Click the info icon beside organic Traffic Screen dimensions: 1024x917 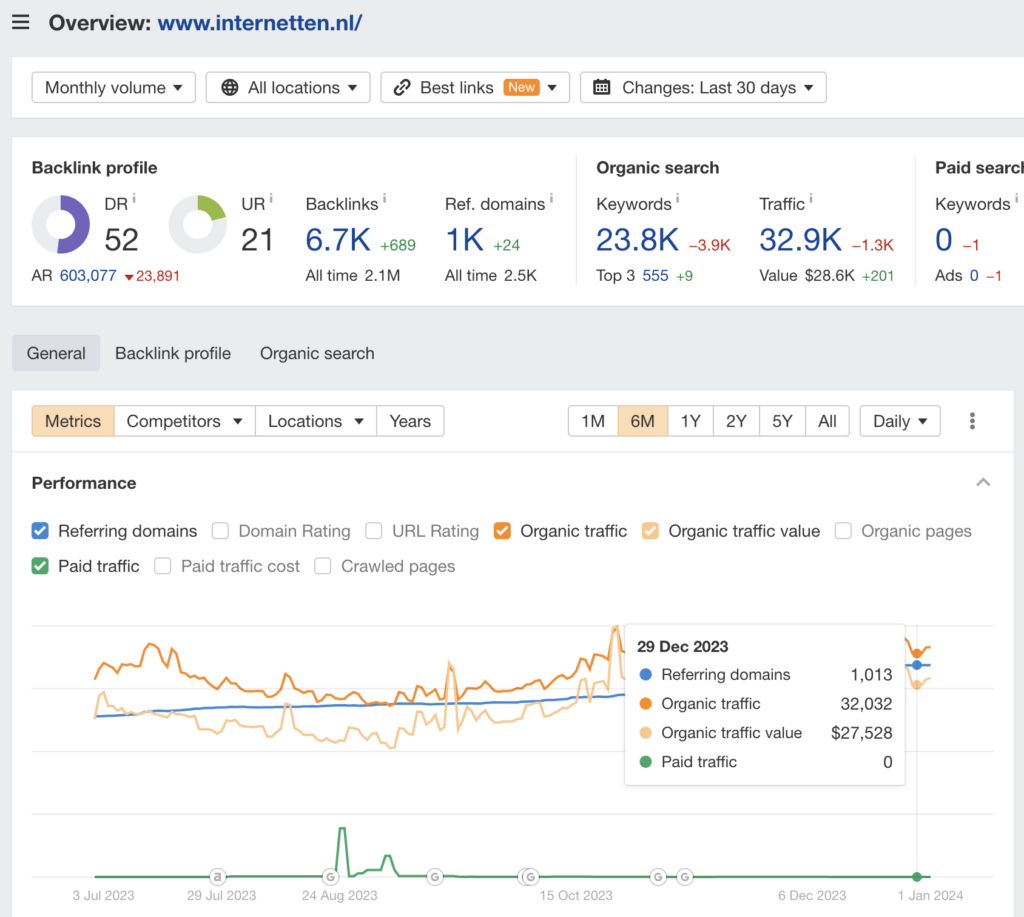click(x=811, y=200)
